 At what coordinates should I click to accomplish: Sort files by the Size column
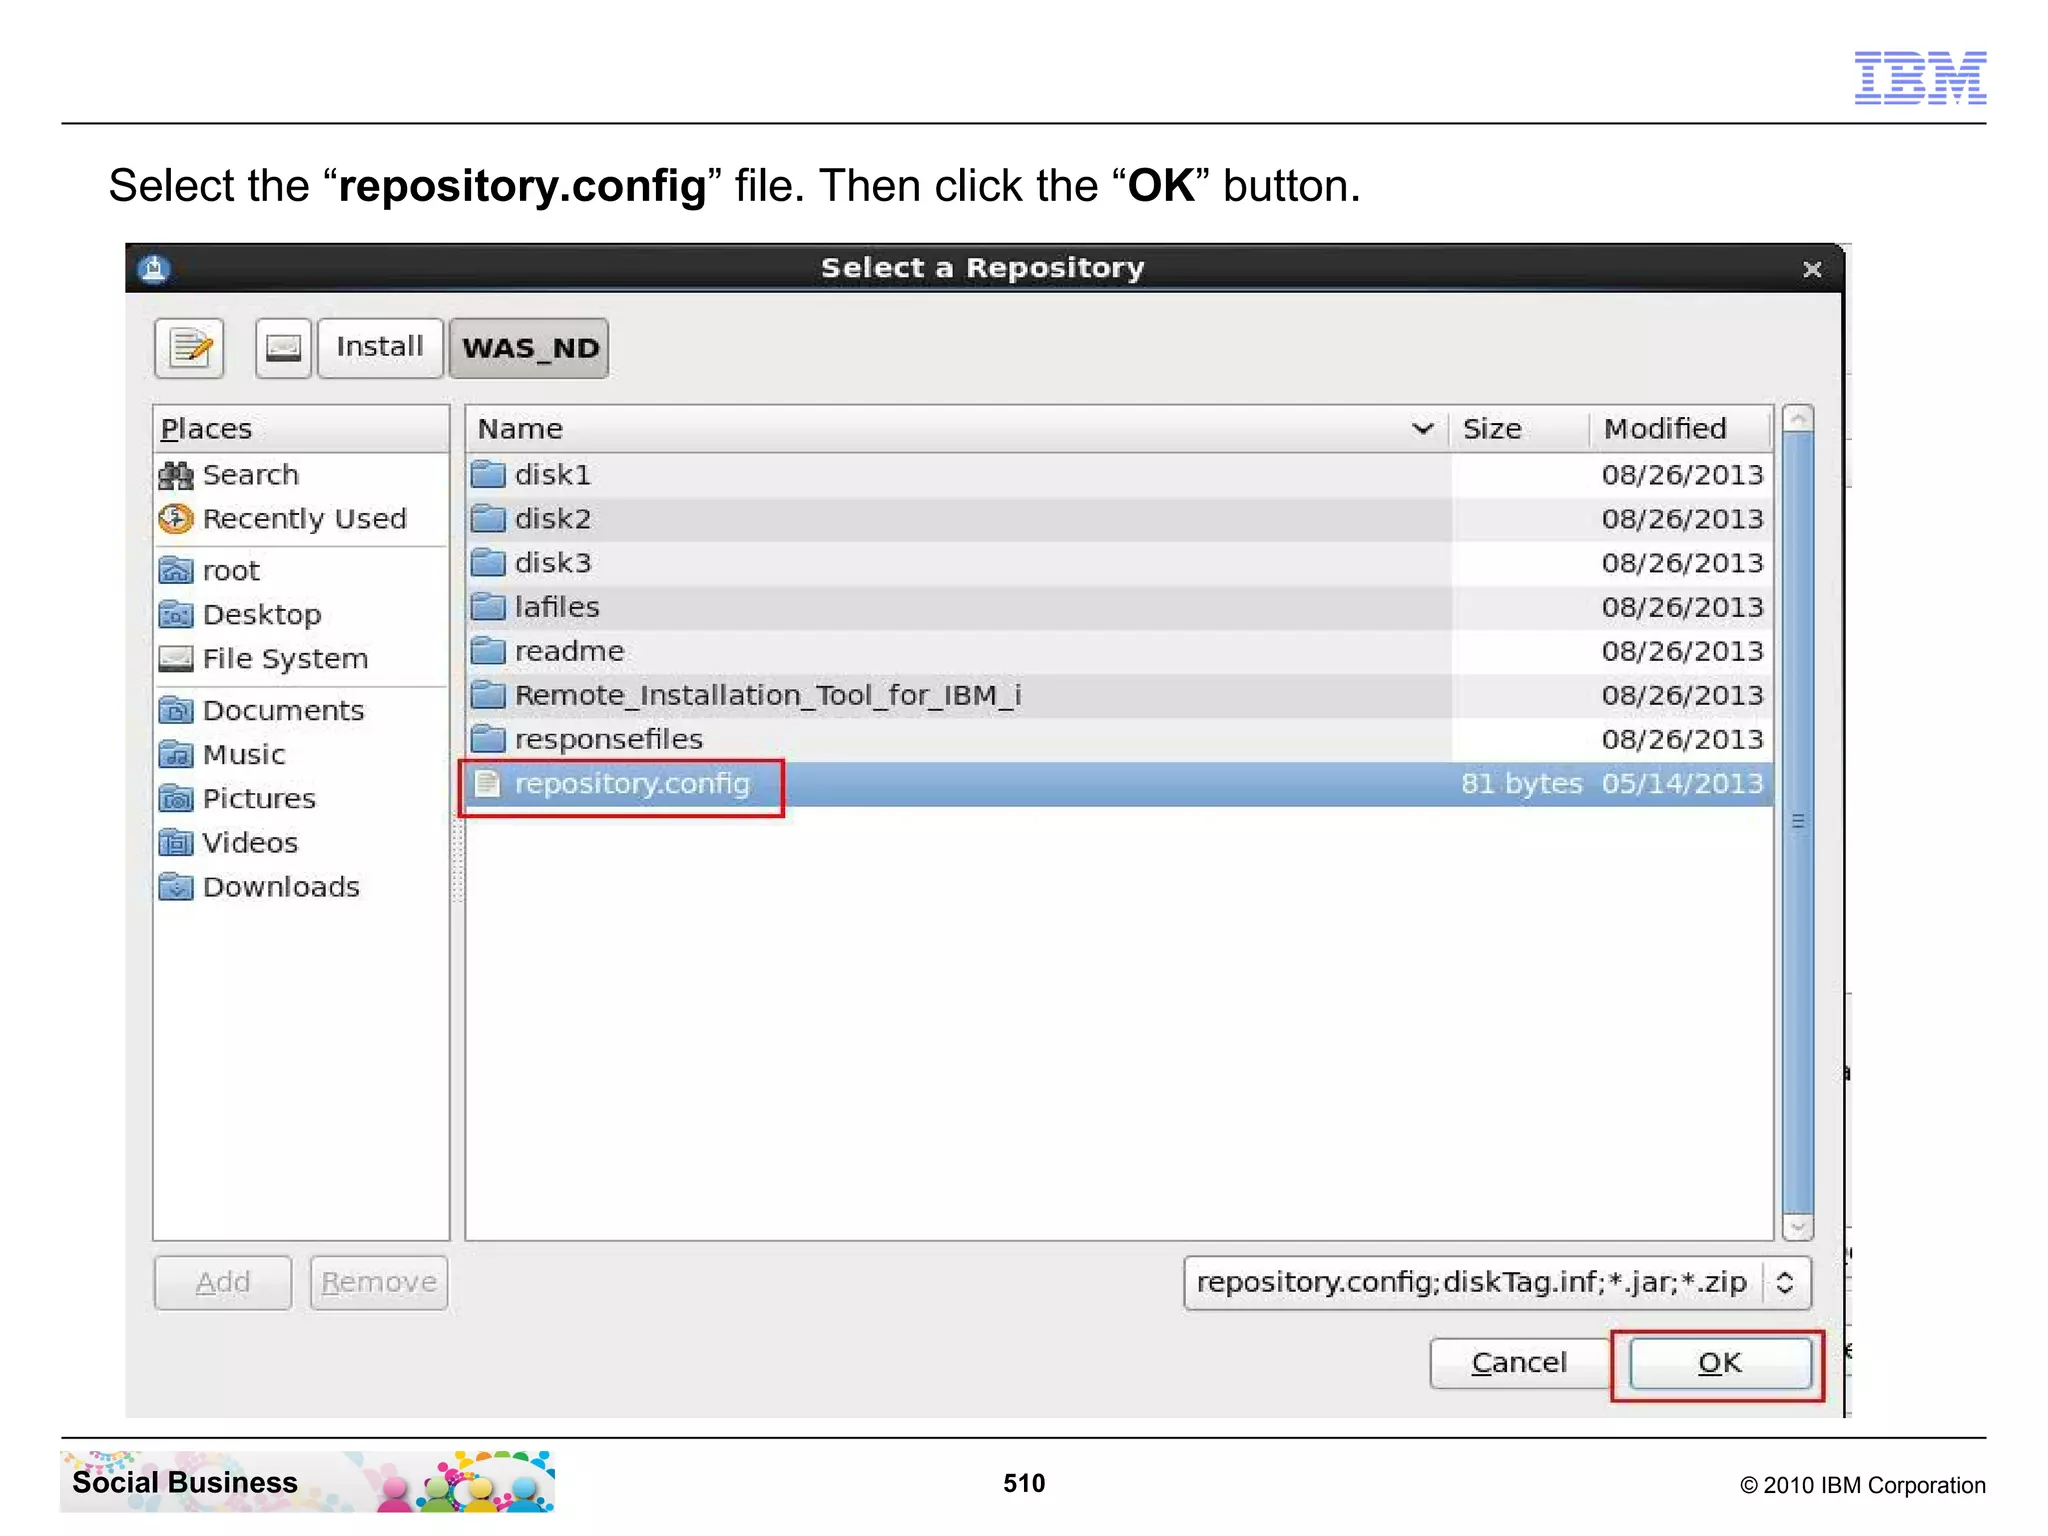(1519, 429)
